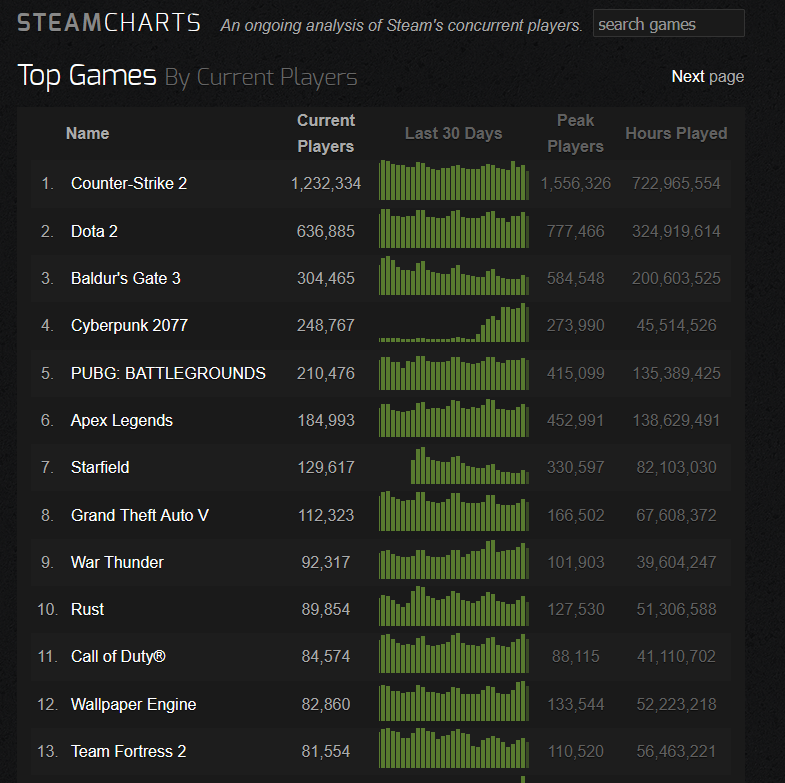Select hours played value 324,919,614
The width and height of the screenshot is (785, 783).
(676, 231)
